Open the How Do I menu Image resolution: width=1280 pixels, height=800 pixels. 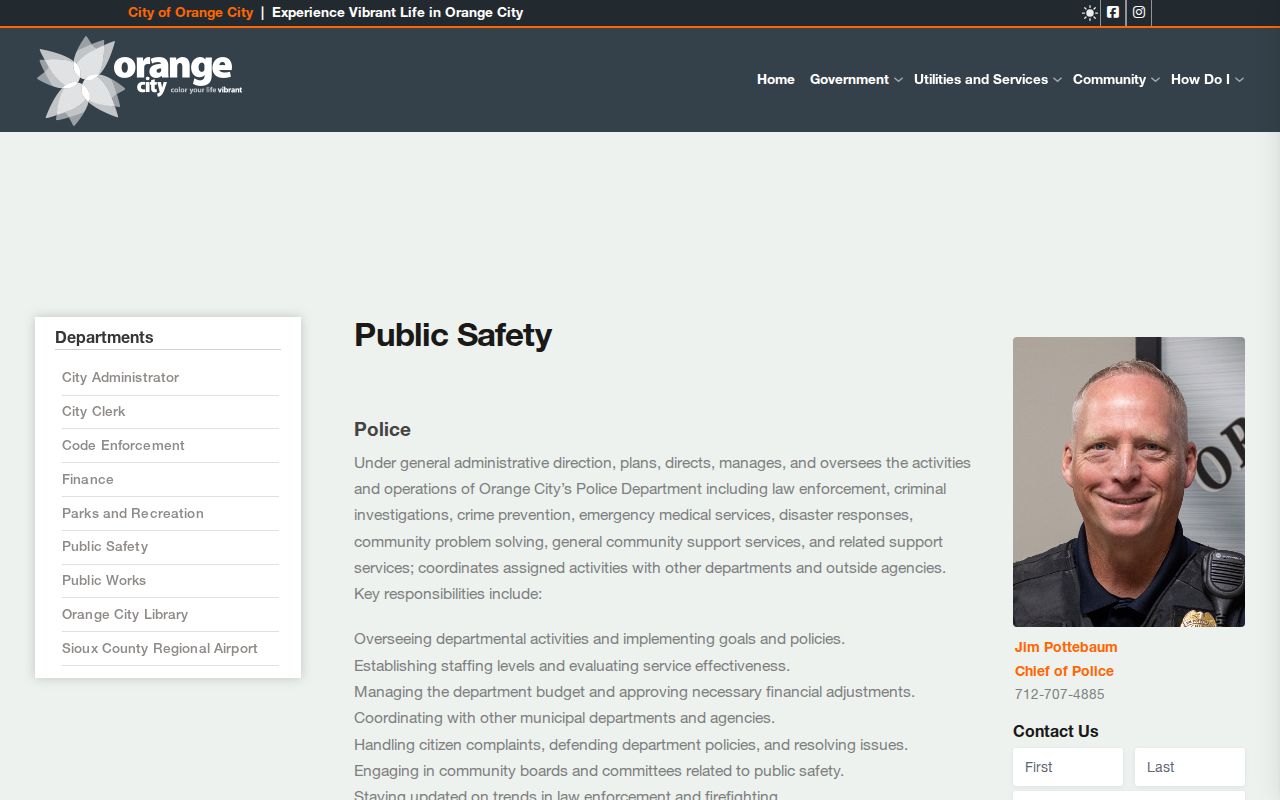pos(1200,79)
